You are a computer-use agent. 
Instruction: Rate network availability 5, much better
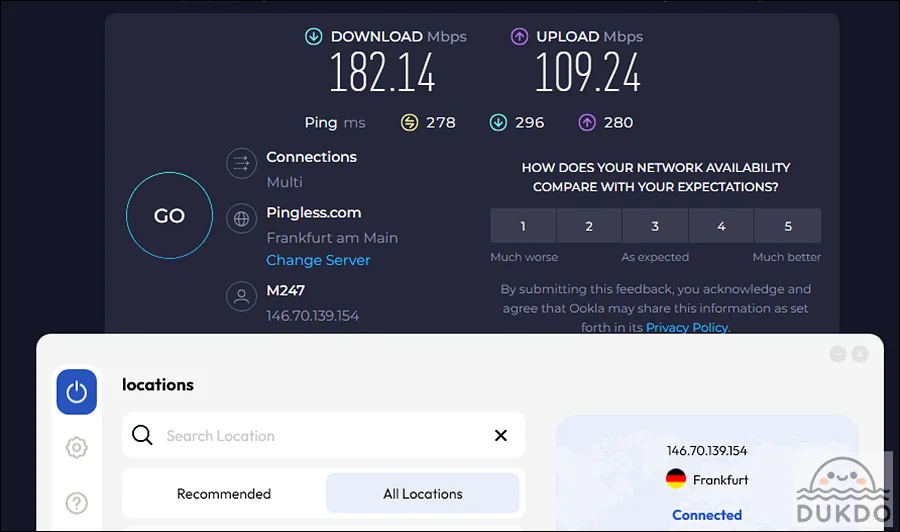click(788, 226)
